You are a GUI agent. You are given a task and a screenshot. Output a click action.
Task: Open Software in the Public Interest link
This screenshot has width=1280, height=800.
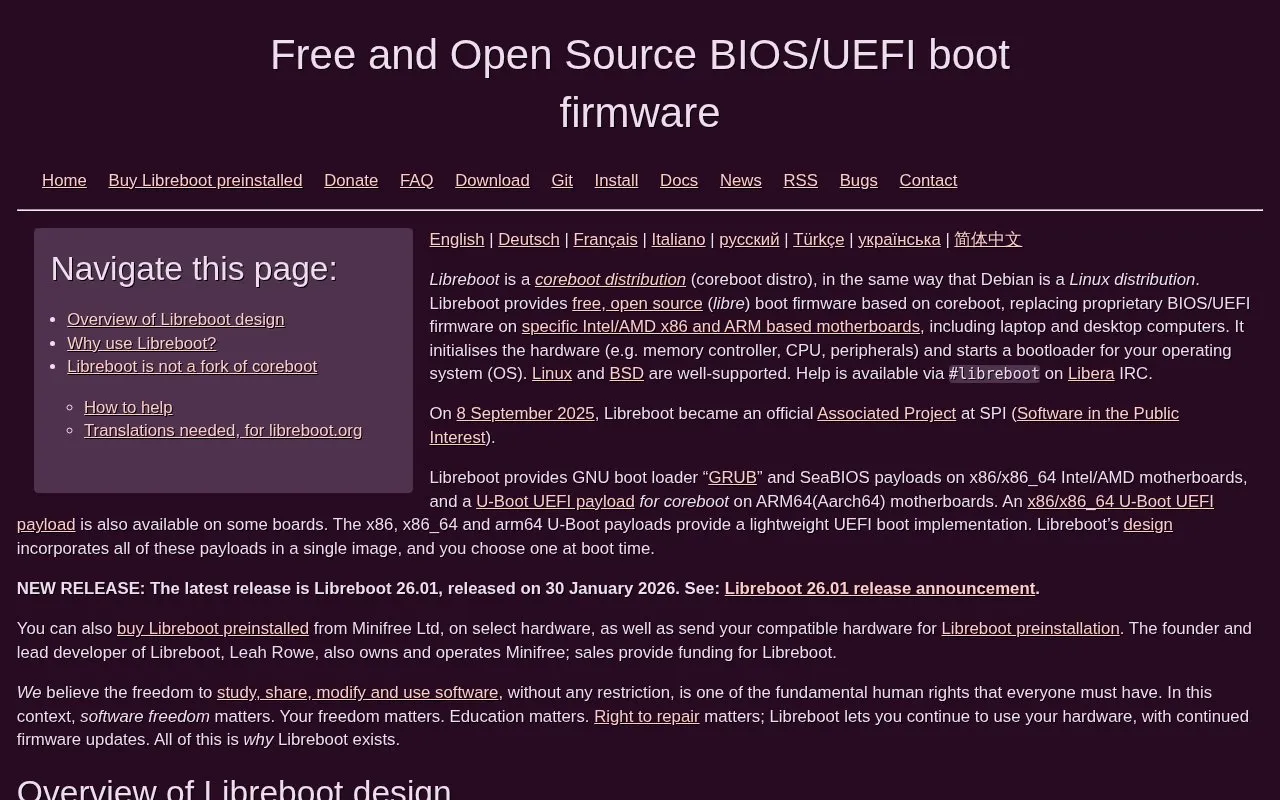[x=1097, y=413]
